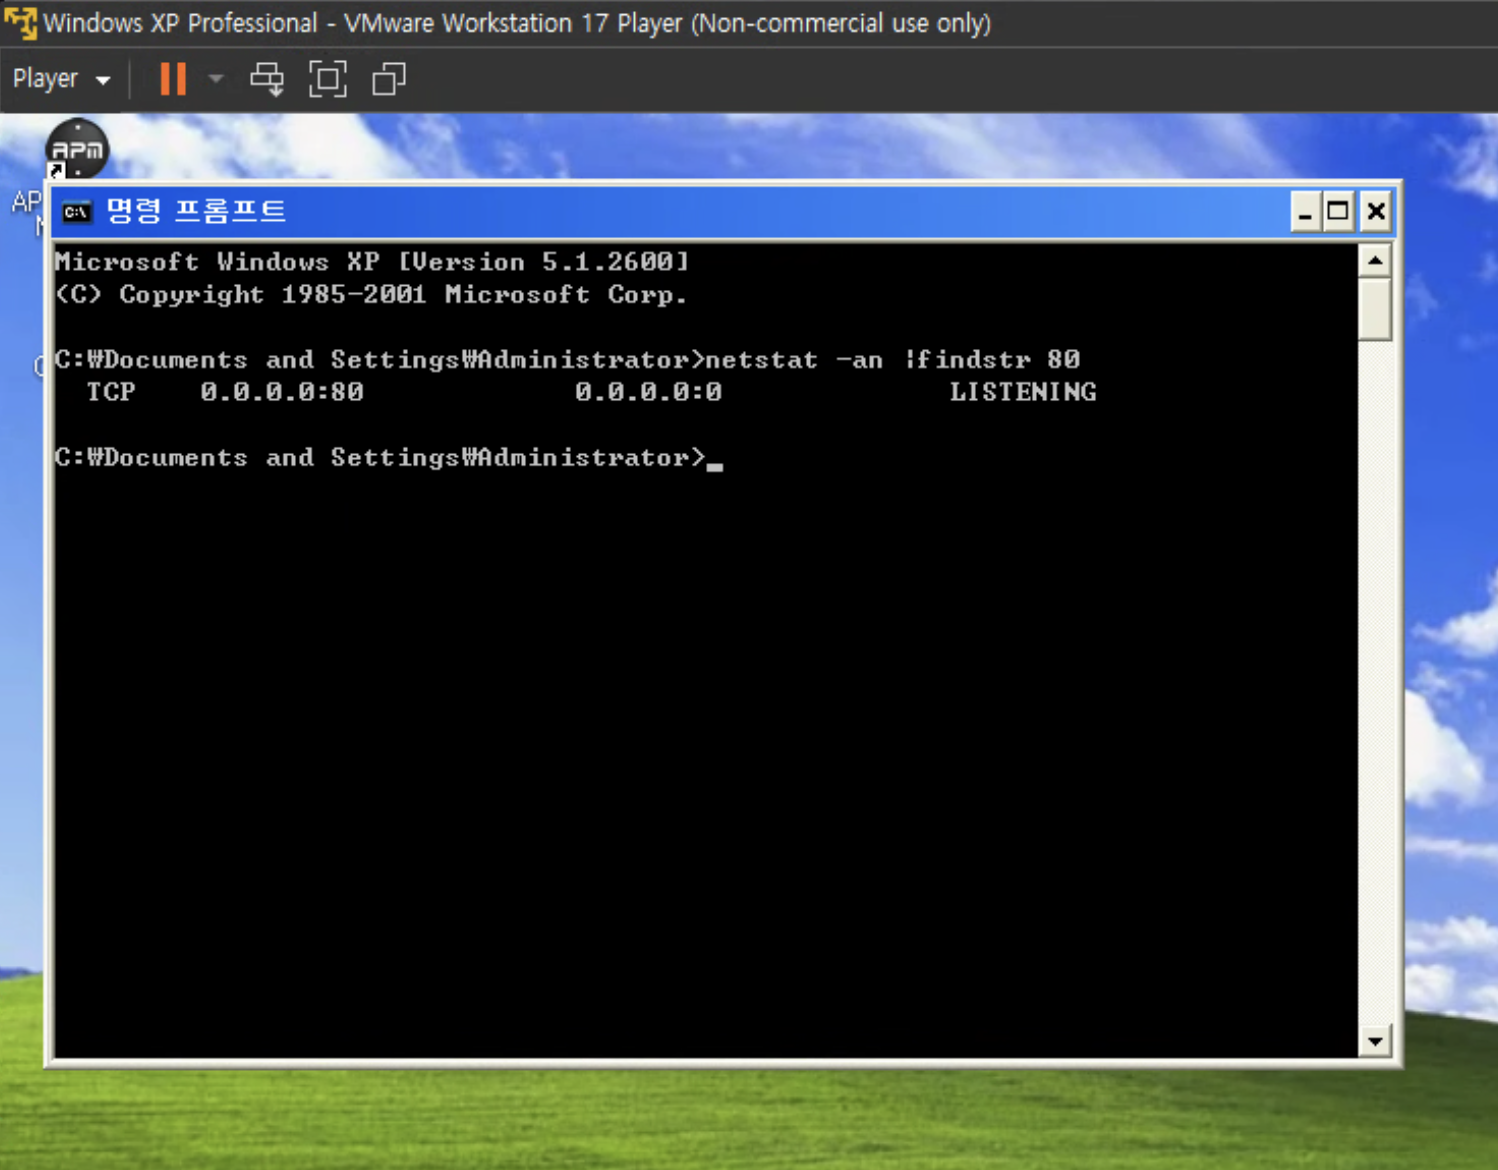Expand the power options arrow beside pause
1498x1170 pixels.
[x=216, y=79]
